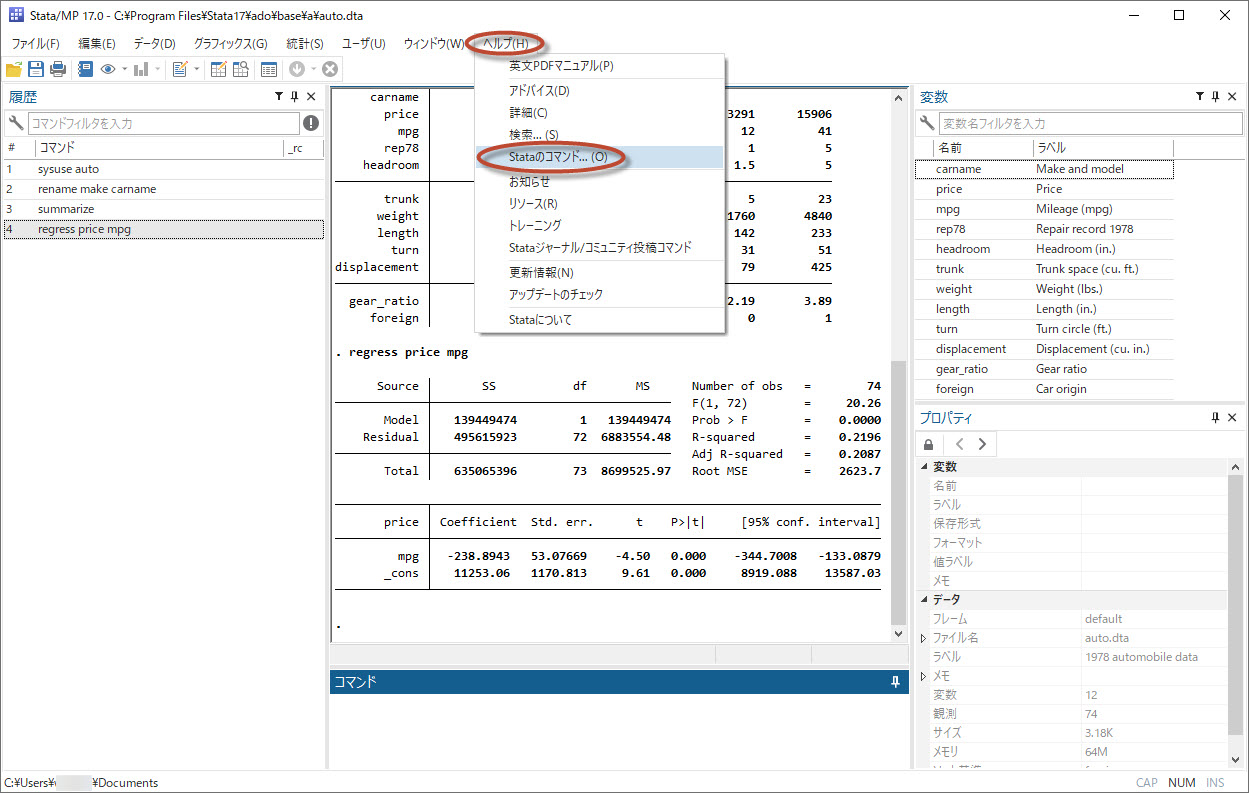Close the プロパティ properties panel
The width and height of the screenshot is (1249, 793).
(1232, 418)
